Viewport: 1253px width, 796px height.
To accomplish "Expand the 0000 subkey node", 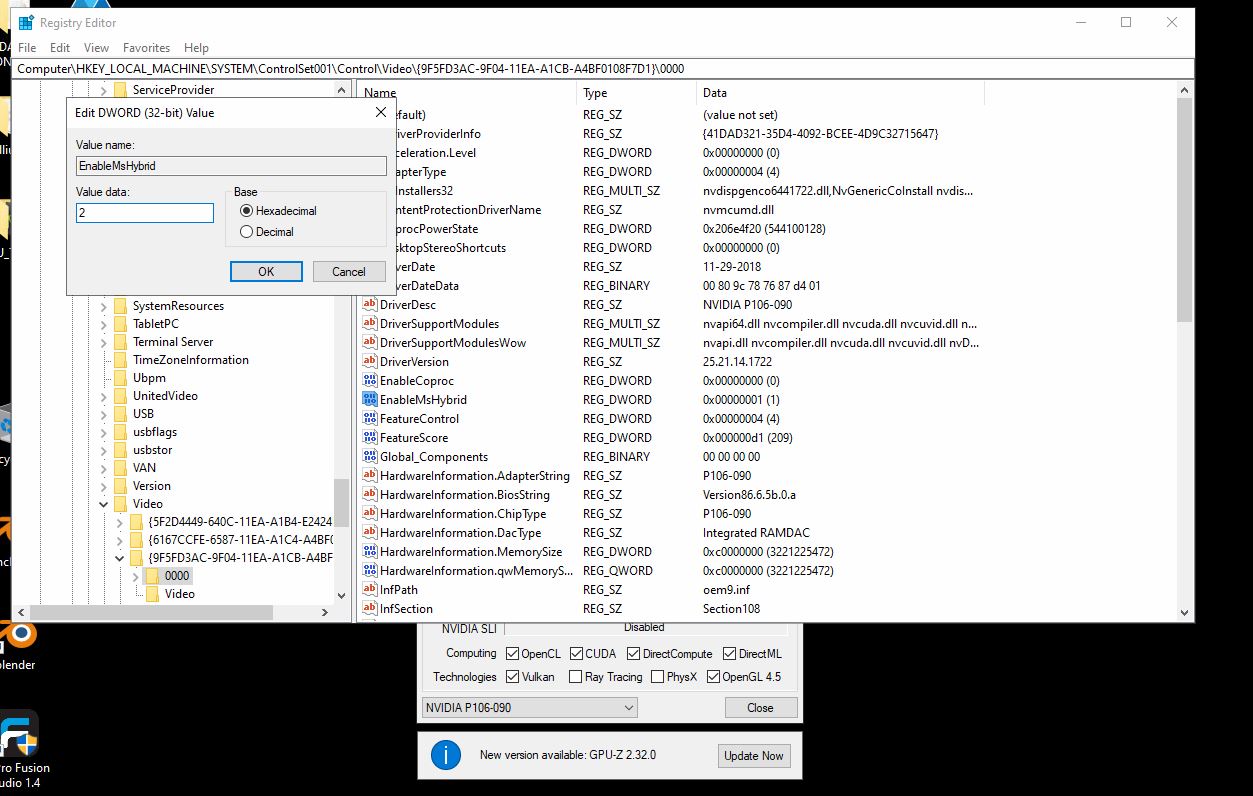I will point(136,576).
